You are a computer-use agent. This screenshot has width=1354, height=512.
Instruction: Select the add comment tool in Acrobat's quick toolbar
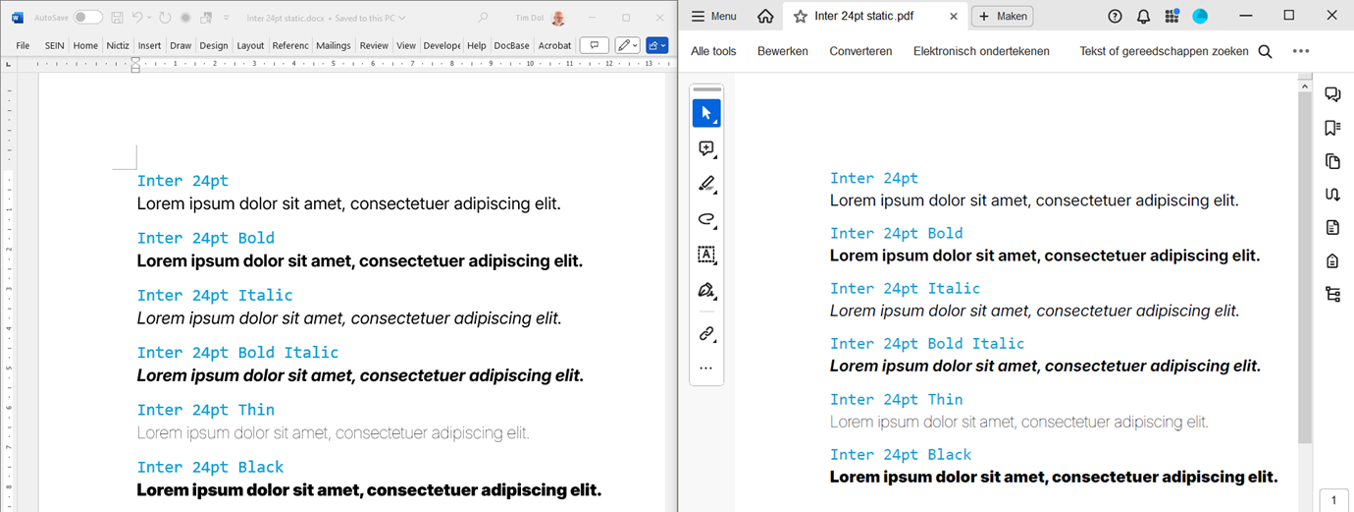706,149
